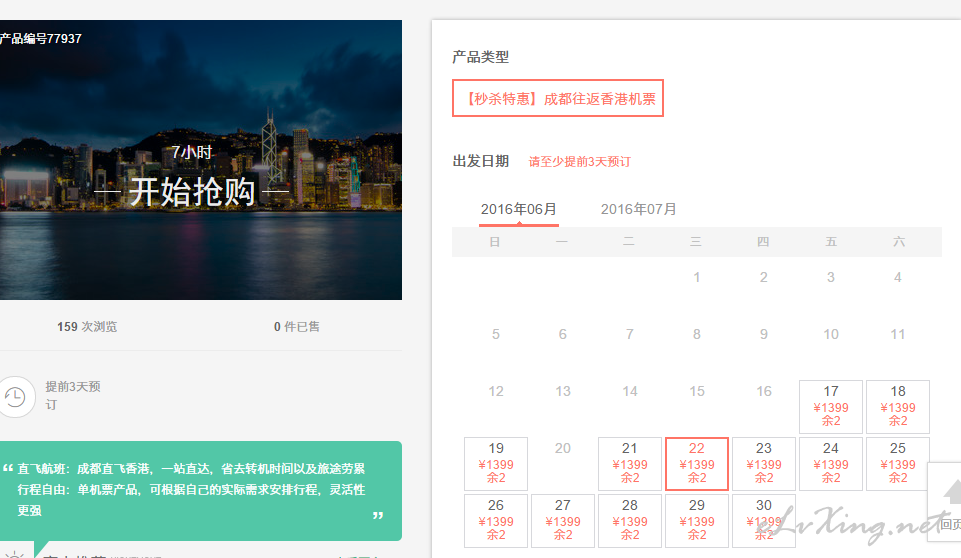Click the Hong Kong skyline product image
The image size is (961, 558).
pyautogui.click(x=200, y=159)
